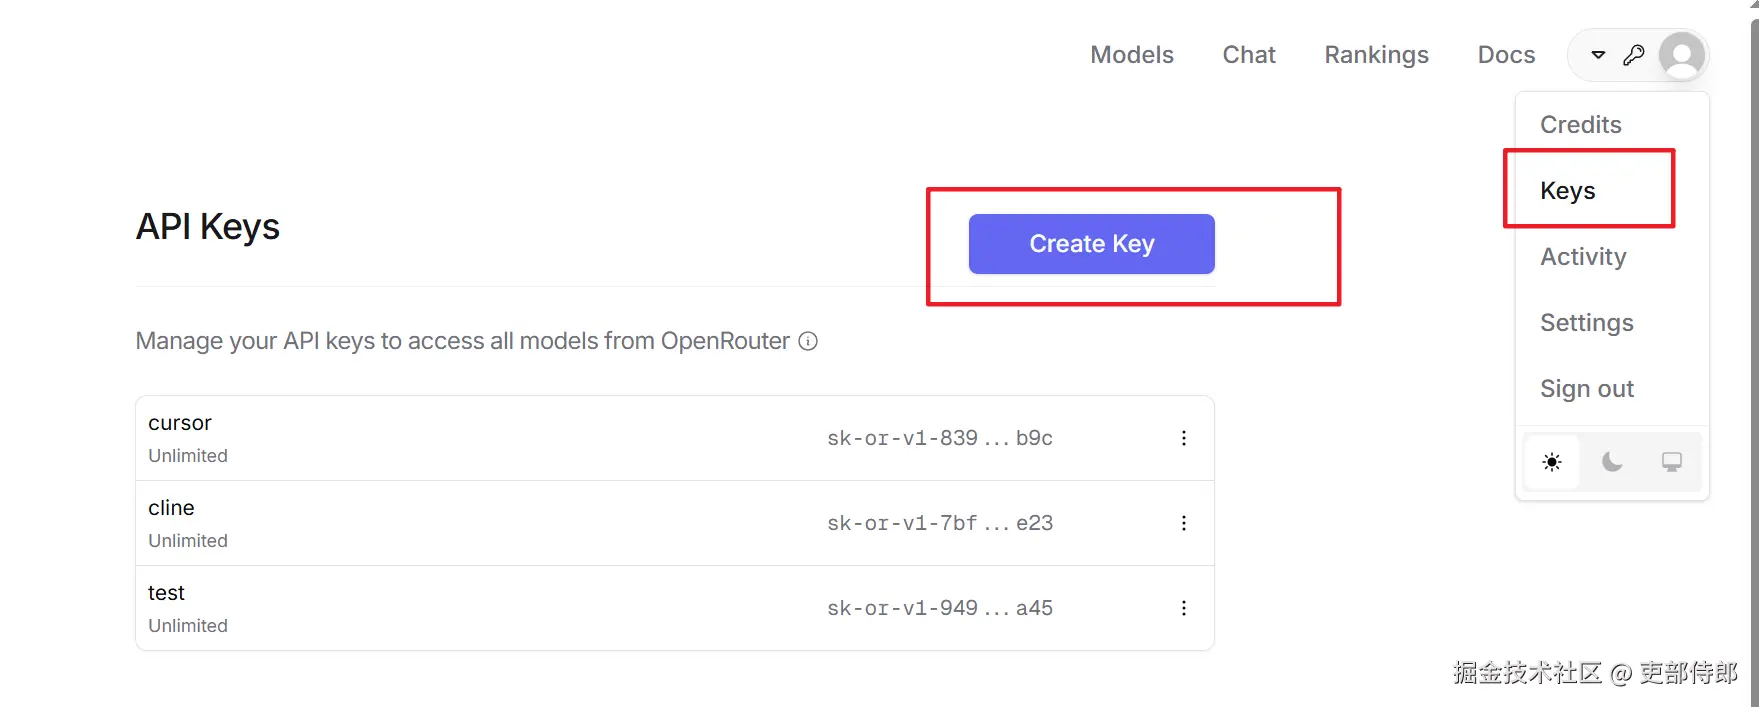Select Credits from the account menu
This screenshot has width=1759, height=707.
point(1580,125)
